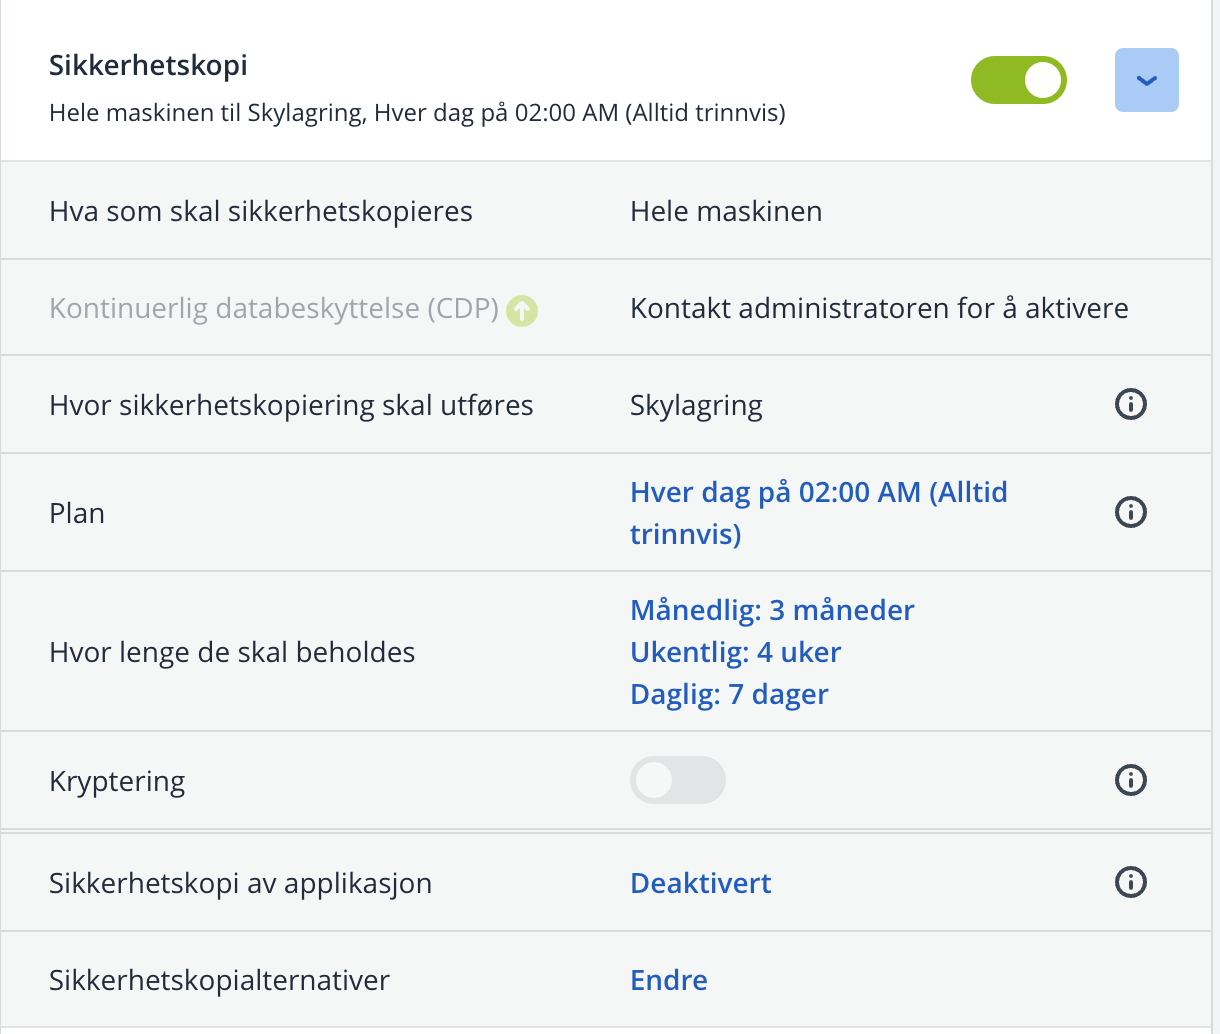Screen dimensions: 1220x1034
Task: Open info icon for Sikkerhetskopi av applikasjon
Action: [1131, 882]
